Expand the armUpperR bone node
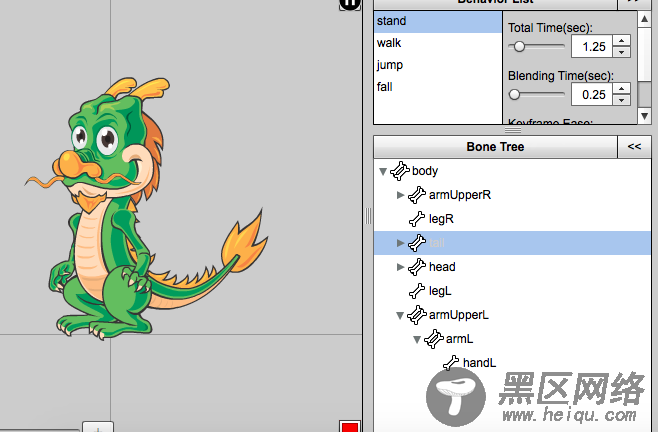The image size is (658, 432). (400, 195)
